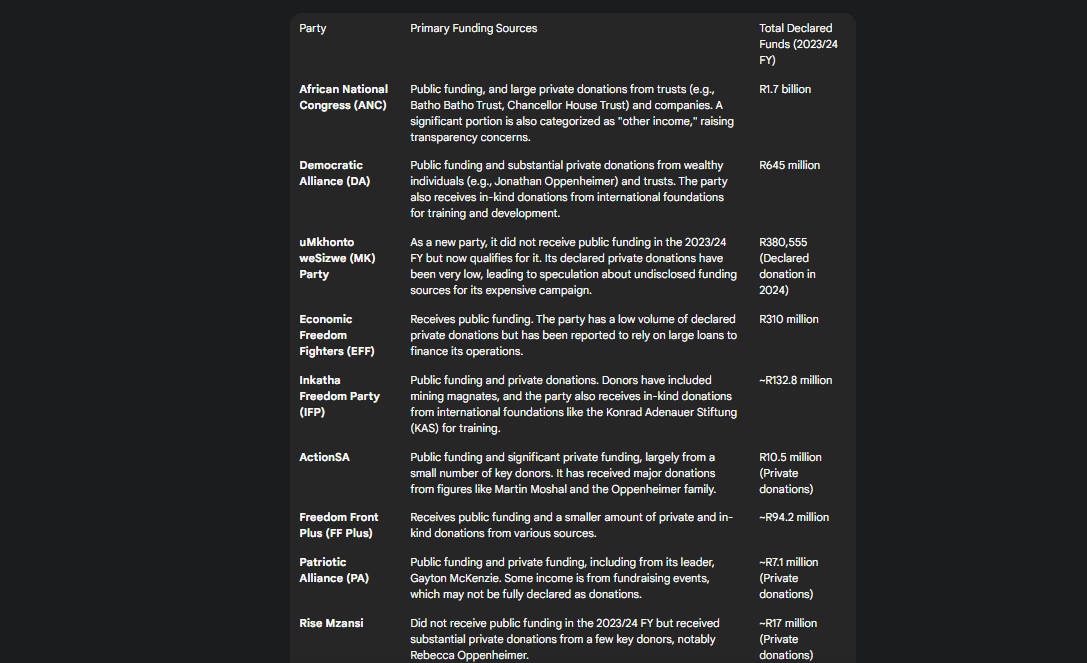Select the Inkatha Freedom Party (IFP) name
Image resolution: width=1087 pixels, height=663 pixels.
pos(339,396)
